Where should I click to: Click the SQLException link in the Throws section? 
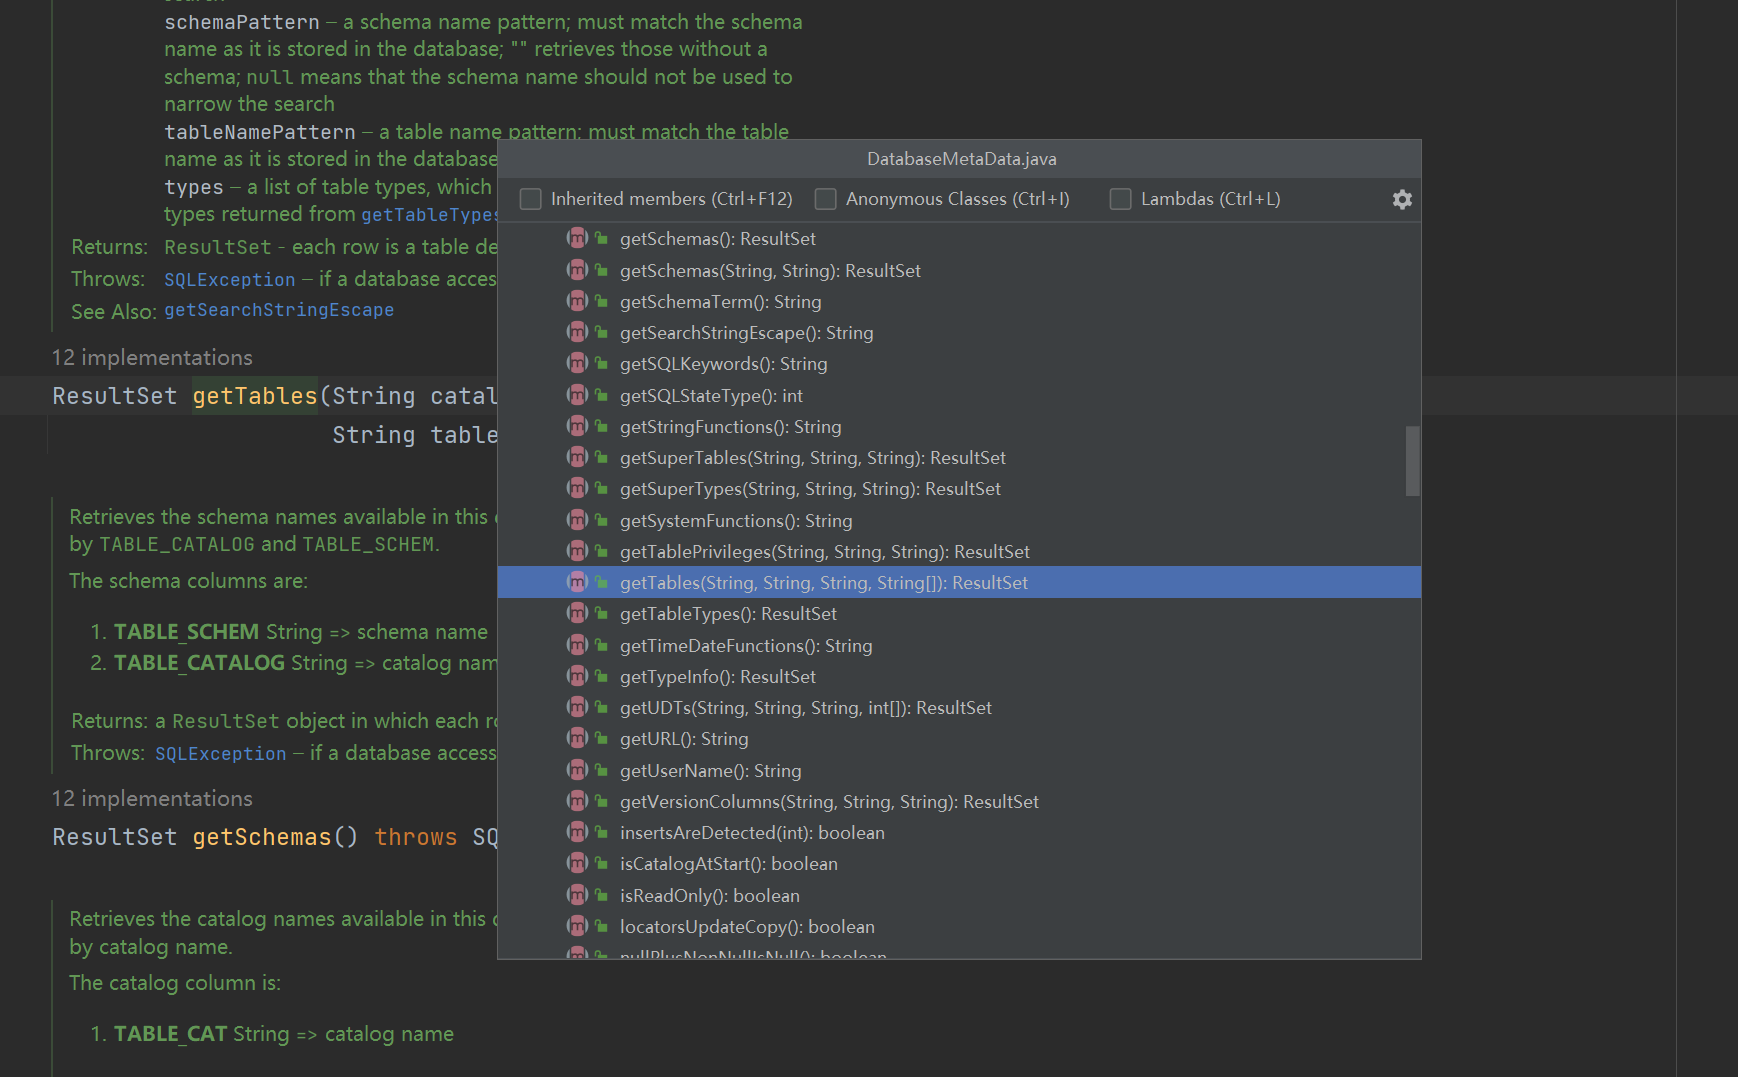click(x=229, y=279)
